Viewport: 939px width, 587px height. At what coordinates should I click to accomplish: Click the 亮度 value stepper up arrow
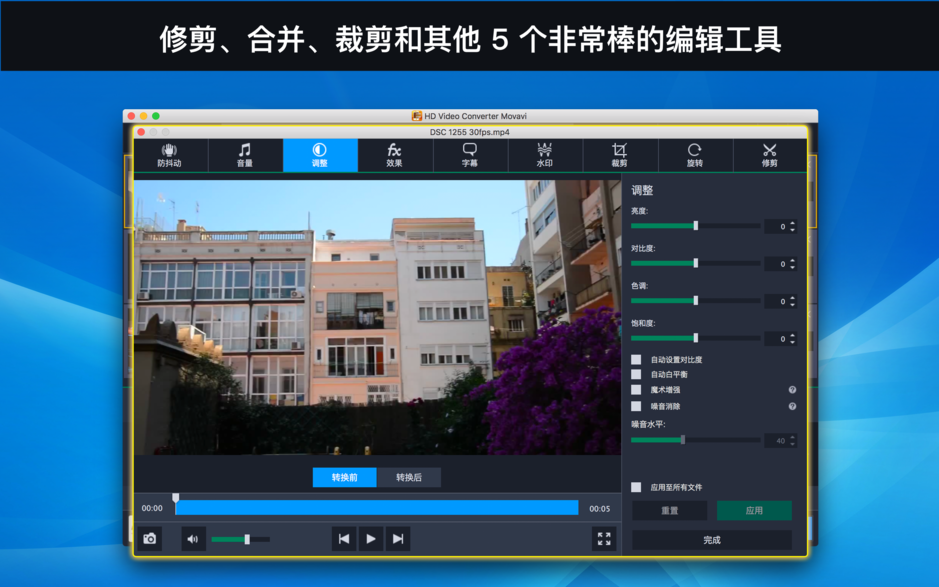(793, 223)
